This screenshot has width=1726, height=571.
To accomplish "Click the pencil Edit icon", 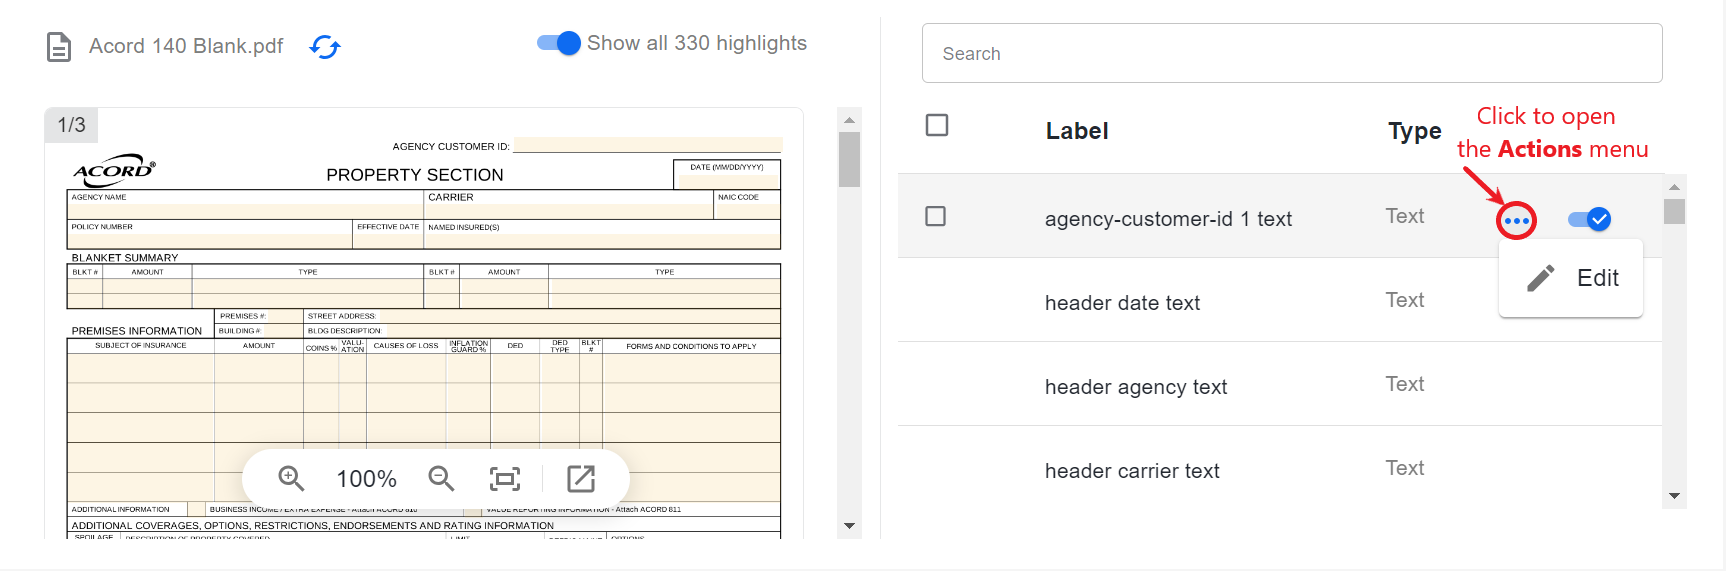I will point(1541,278).
